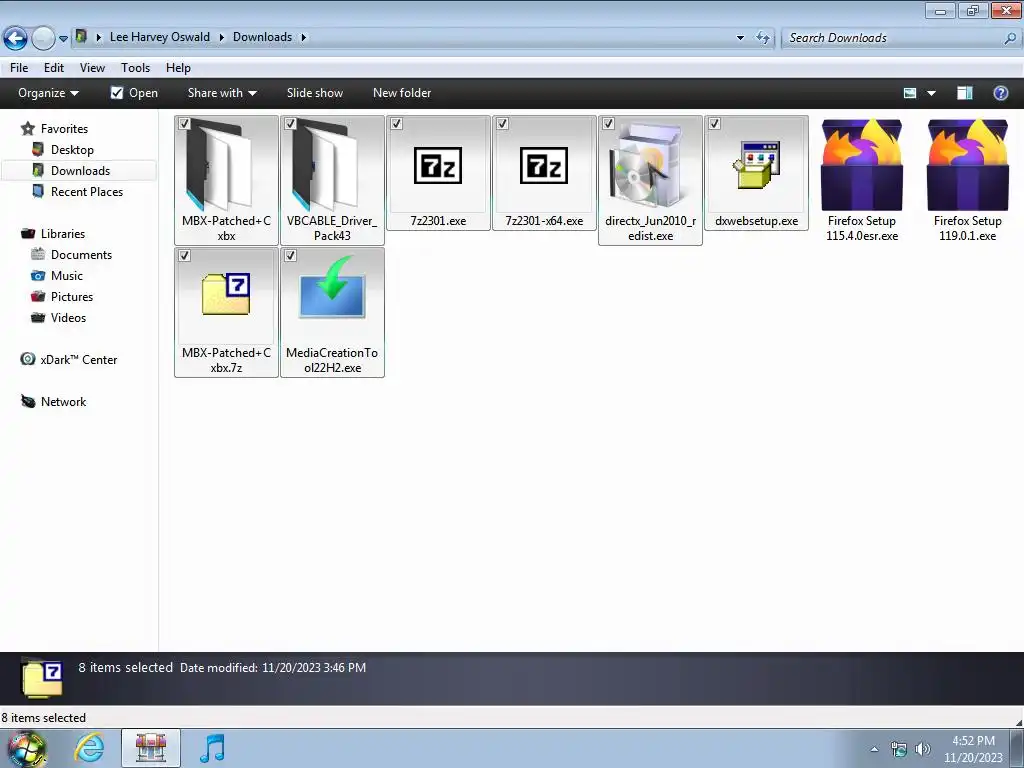1024x768 pixels.
Task: Click the Downloads breadcrumb segment
Action: coord(263,37)
